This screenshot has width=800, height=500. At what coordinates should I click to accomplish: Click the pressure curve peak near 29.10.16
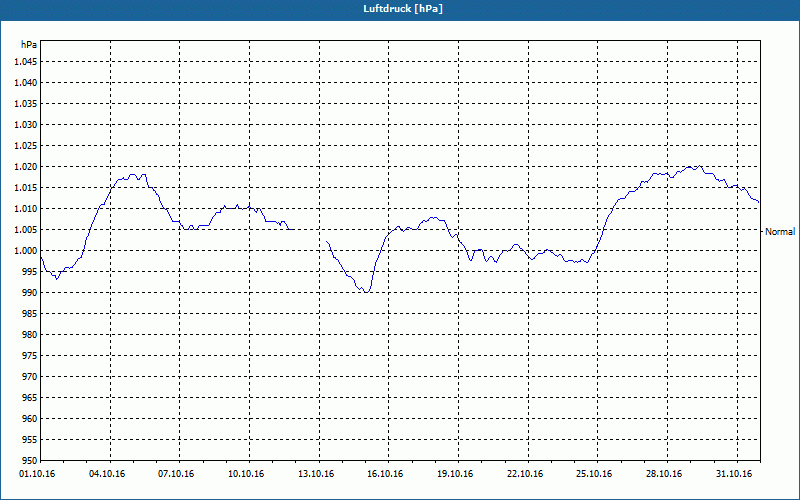(700, 166)
